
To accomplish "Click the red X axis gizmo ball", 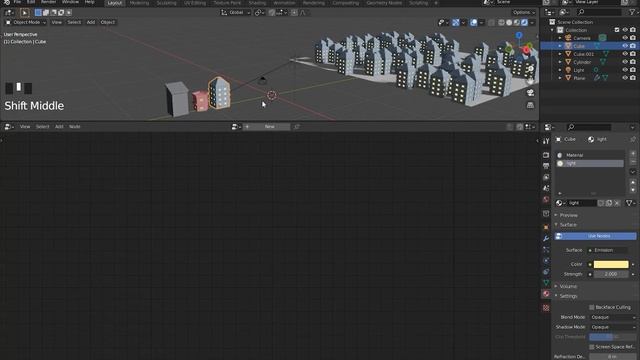I will click(x=526, y=50).
